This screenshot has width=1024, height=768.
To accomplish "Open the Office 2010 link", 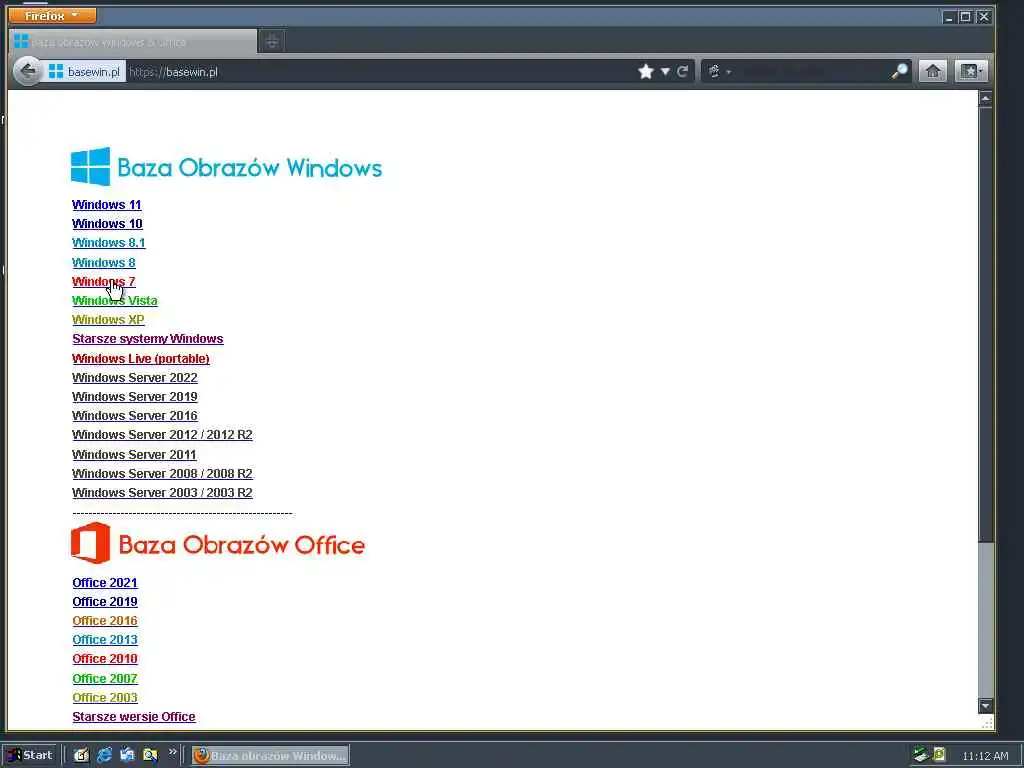I will (x=105, y=658).
